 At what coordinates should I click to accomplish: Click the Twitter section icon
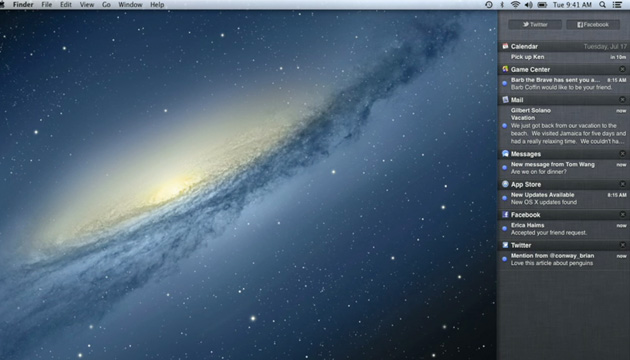[505, 245]
